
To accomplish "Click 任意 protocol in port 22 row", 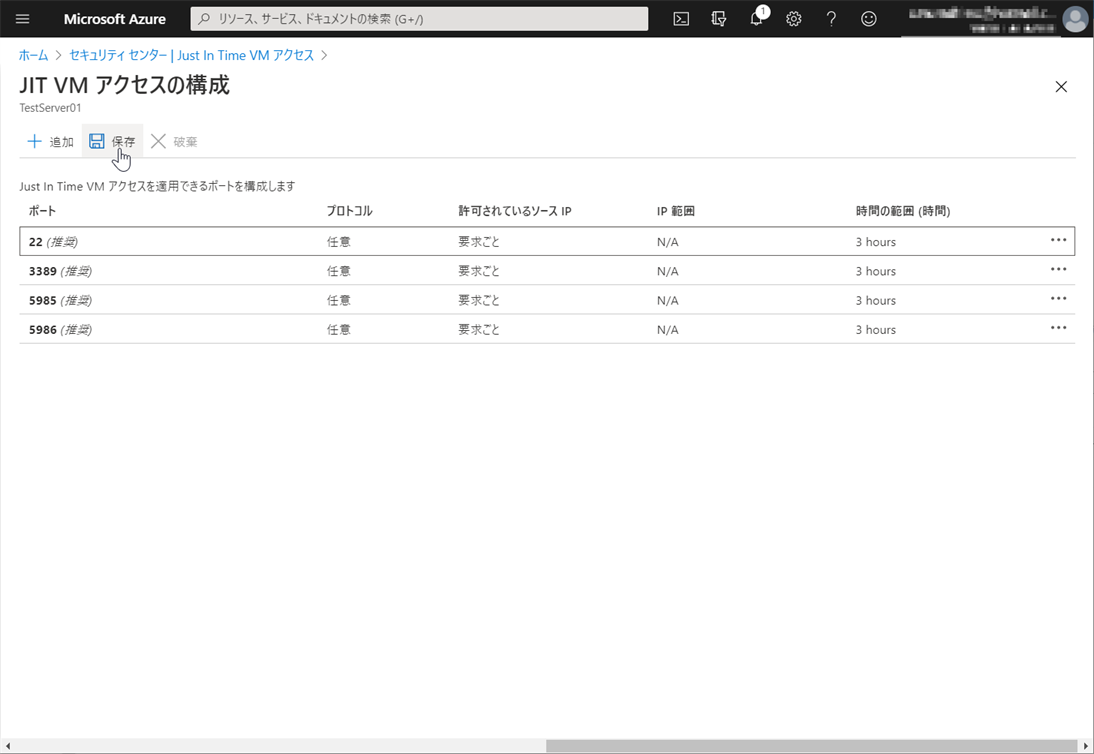I will 338,242.
